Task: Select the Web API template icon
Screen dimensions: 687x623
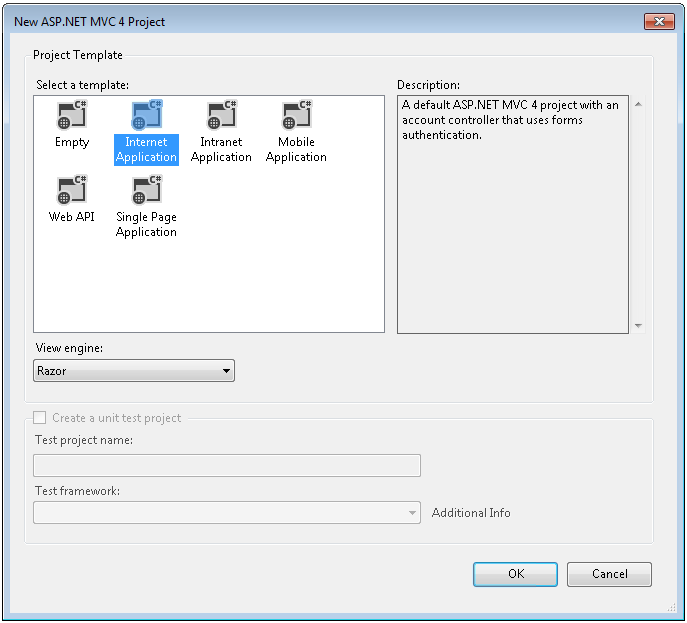Action: pyautogui.click(x=72, y=190)
